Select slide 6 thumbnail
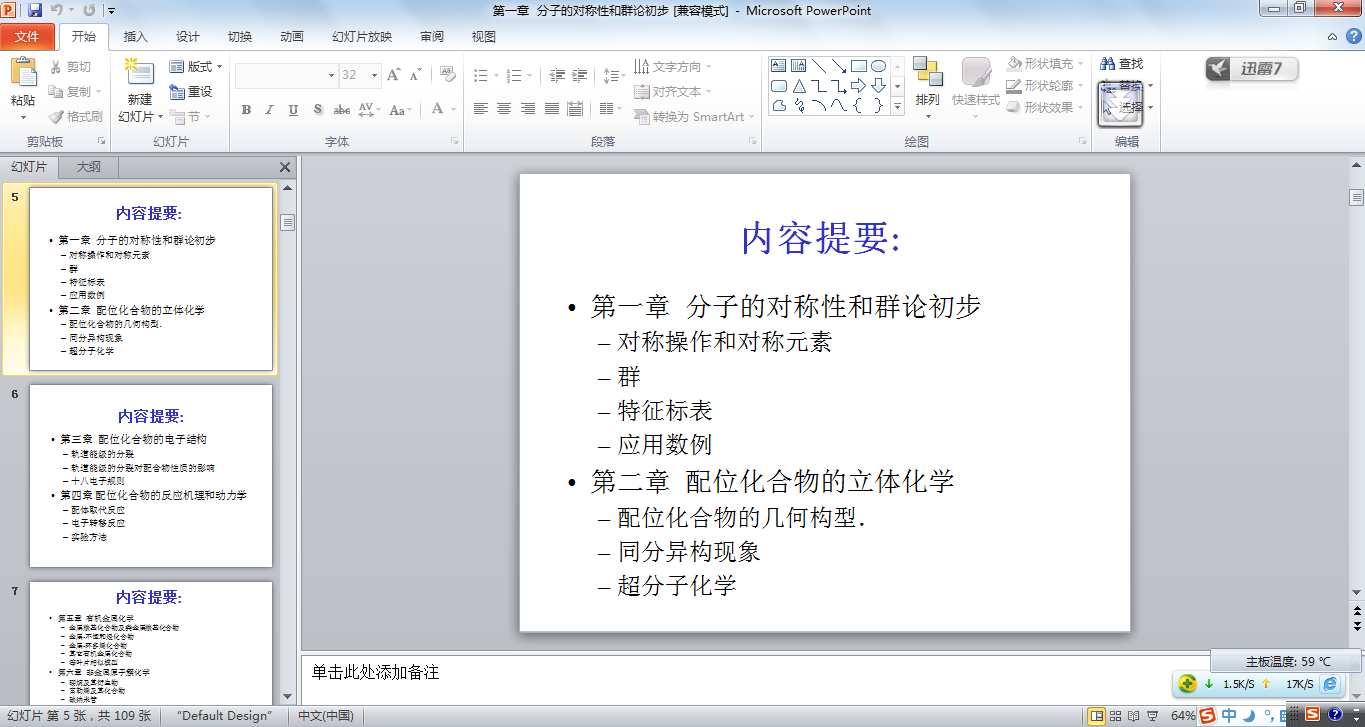Image resolution: width=1365 pixels, height=727 pixels. tap(151, 476)
